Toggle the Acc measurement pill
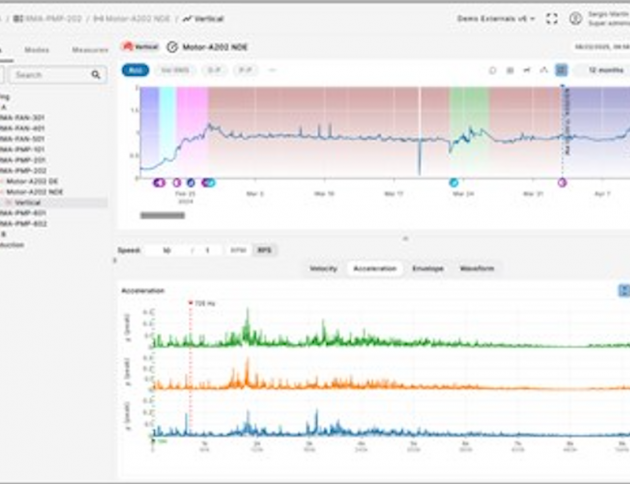The width and height of the screenshot is (630, 484). tap(135, 70)
